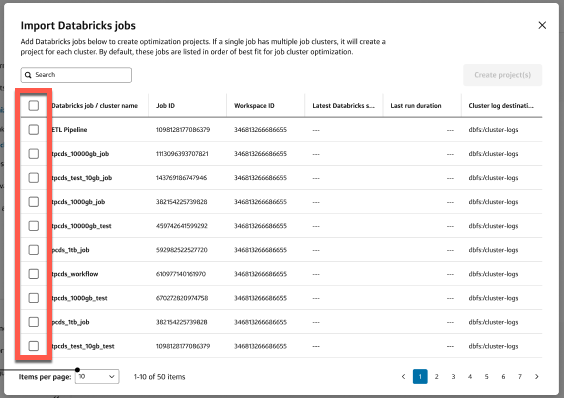This screenshot has width=564, height=398.
Task: Click the tpcds_1000gb_job row name
Action: tap(78, 202)
